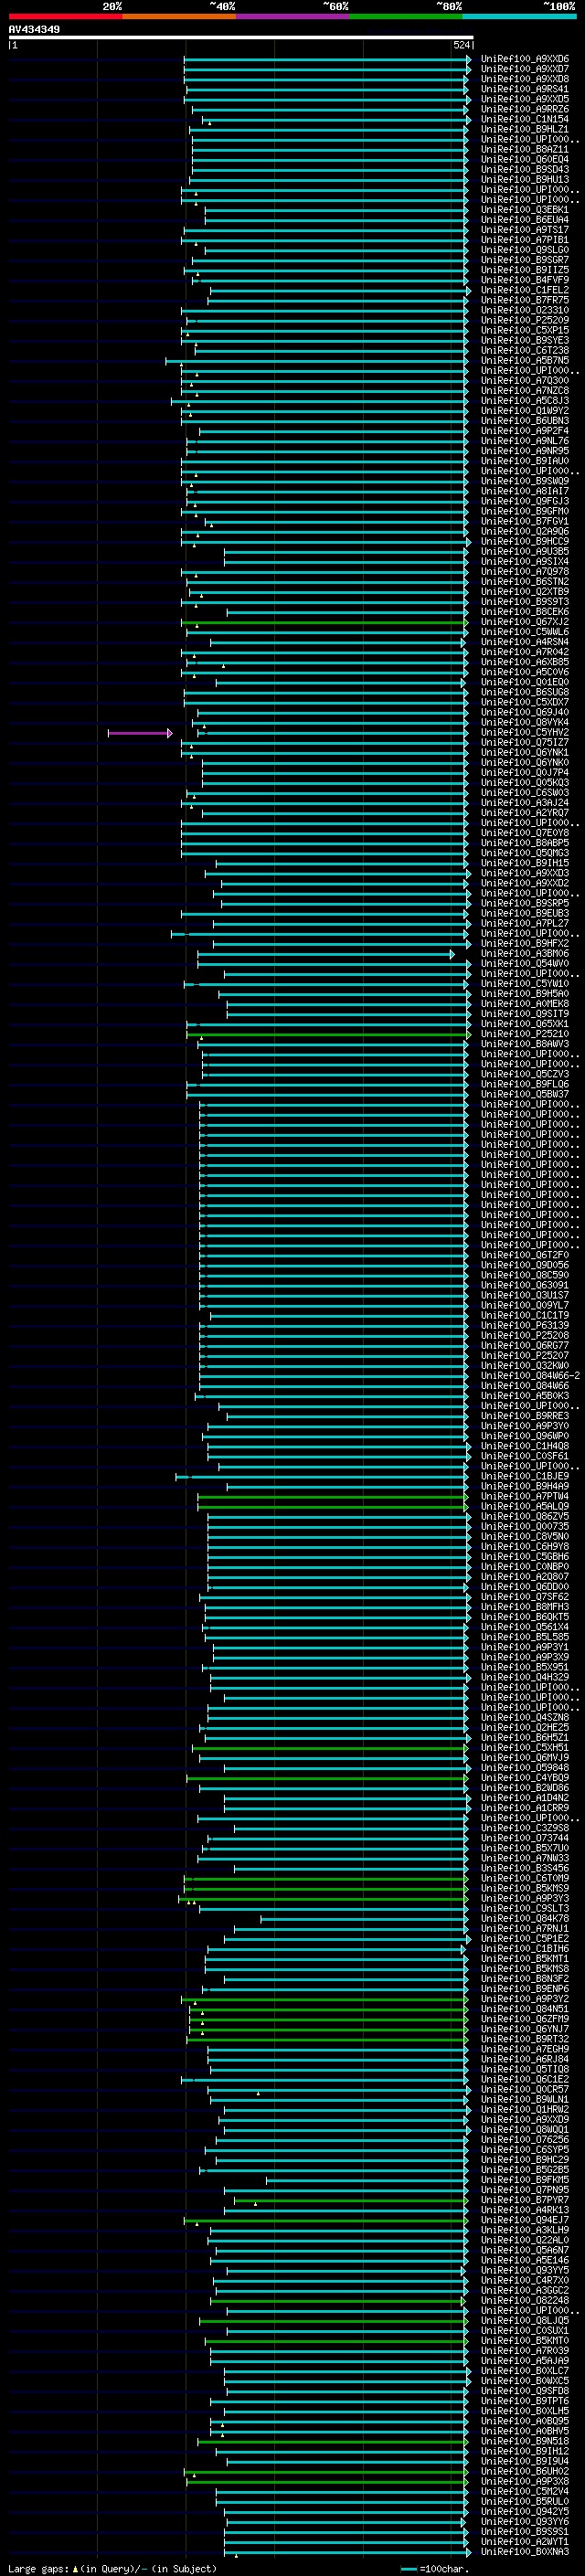Select hit label UniRef100_Q60EQ4
Viewport: 585px width, 2576px height.
tap(525, 159)
